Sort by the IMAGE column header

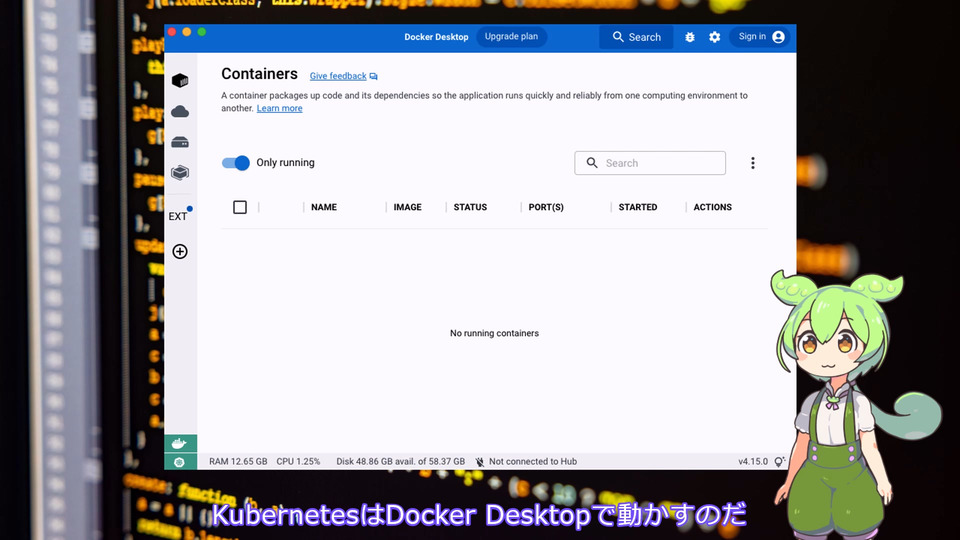pos(408,207)
